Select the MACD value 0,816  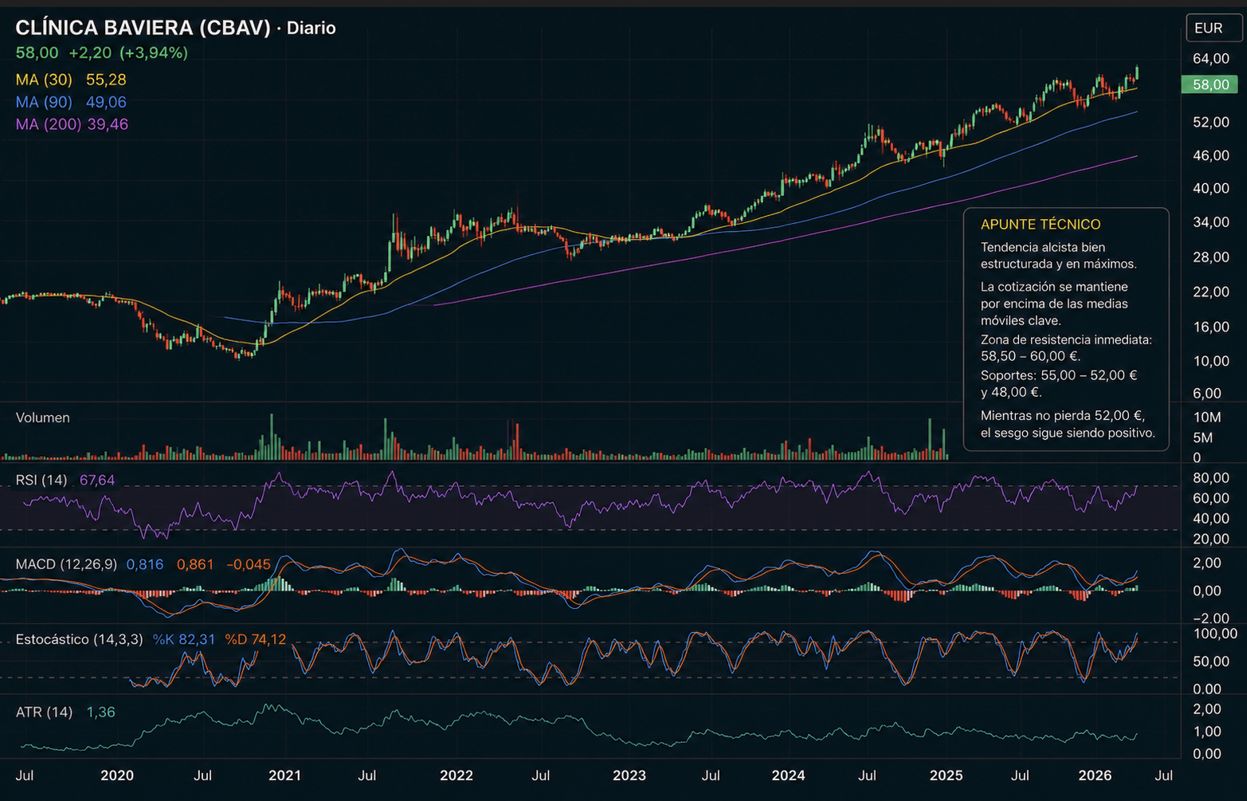[x=145, y=564]
